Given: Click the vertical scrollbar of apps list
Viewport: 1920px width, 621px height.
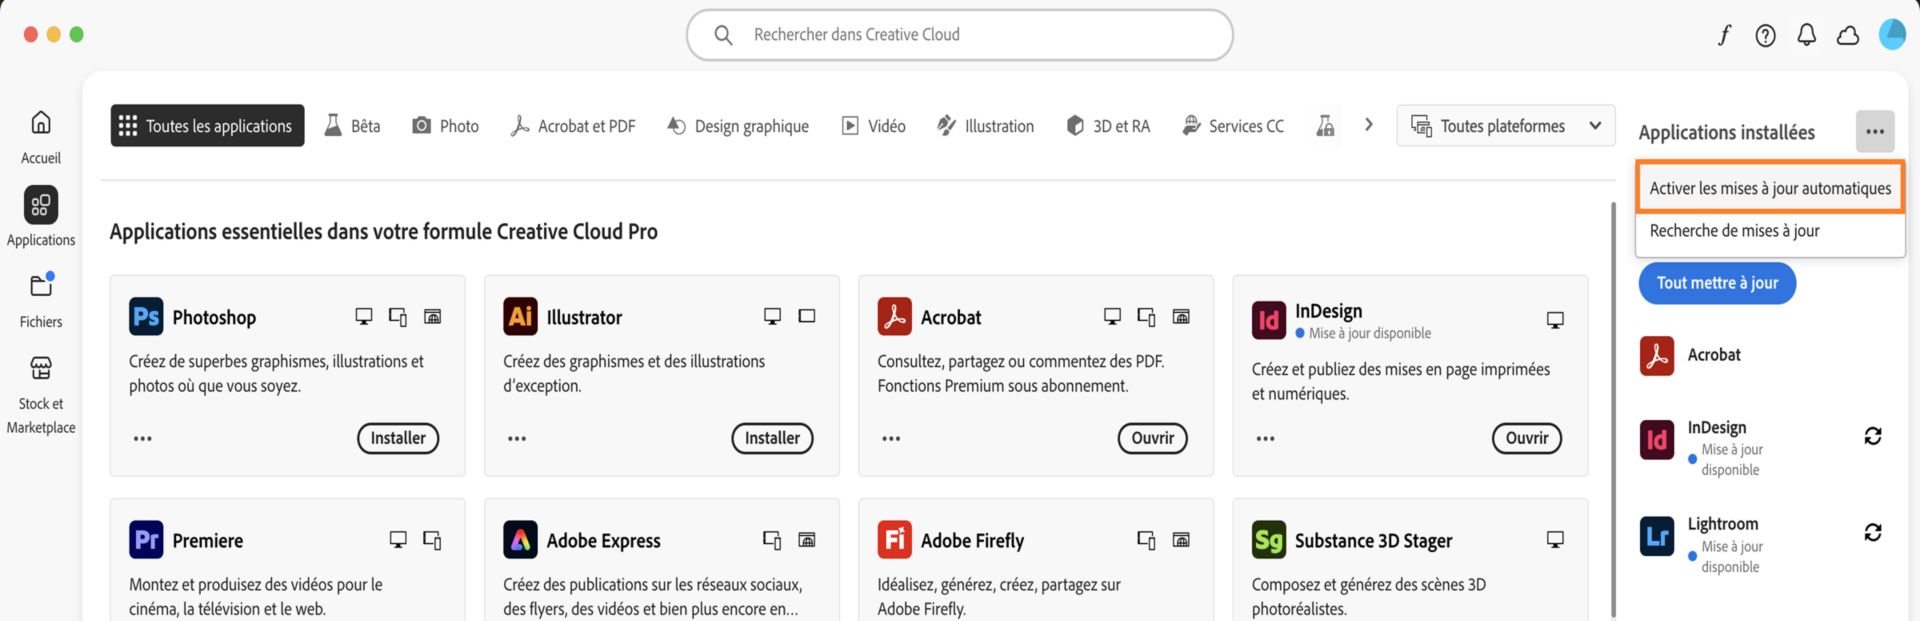Looking at the screenshot, I should (1612, 410).
